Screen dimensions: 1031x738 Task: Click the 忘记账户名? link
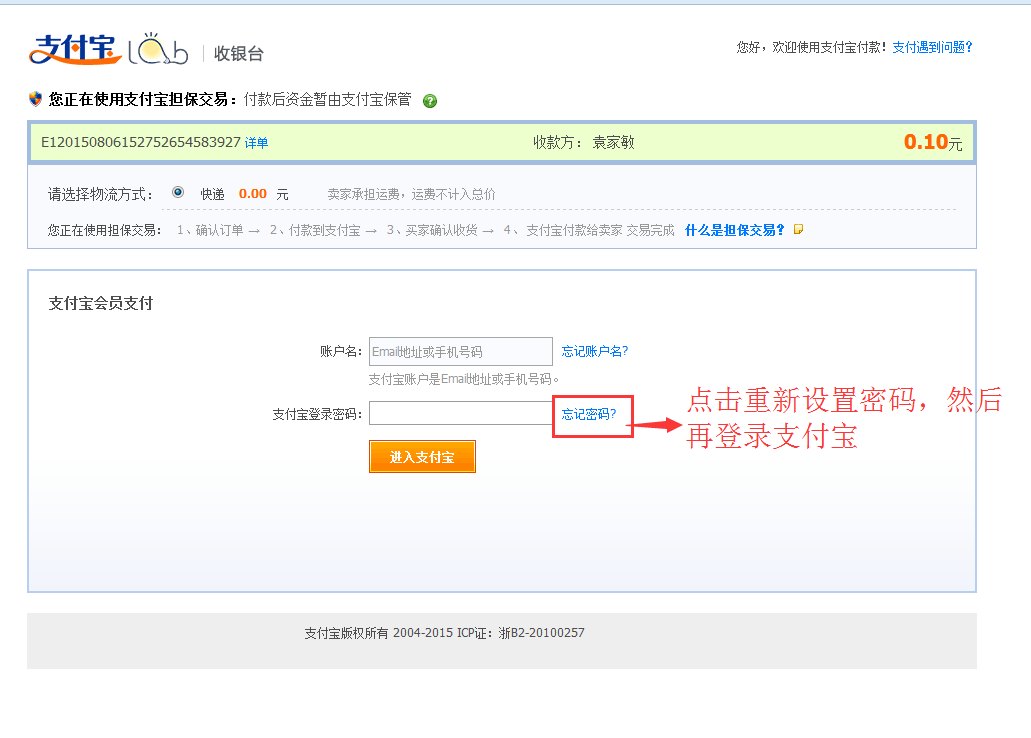[x=594, y=351]
